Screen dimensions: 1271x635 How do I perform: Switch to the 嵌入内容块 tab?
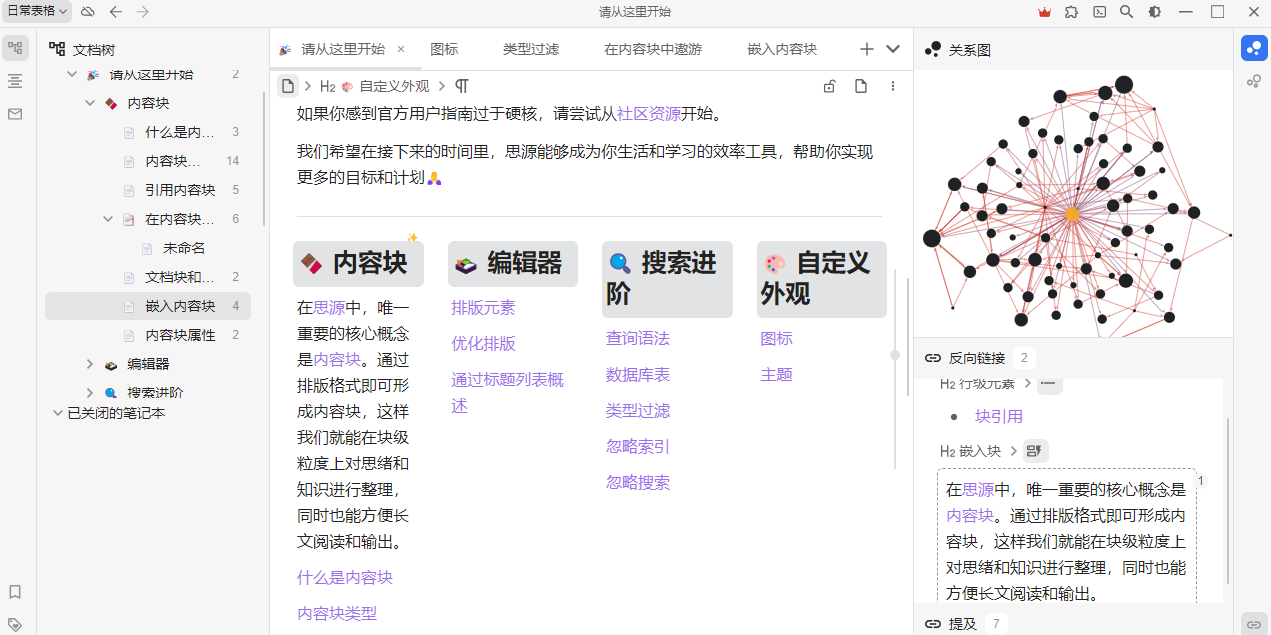point(782,49)
